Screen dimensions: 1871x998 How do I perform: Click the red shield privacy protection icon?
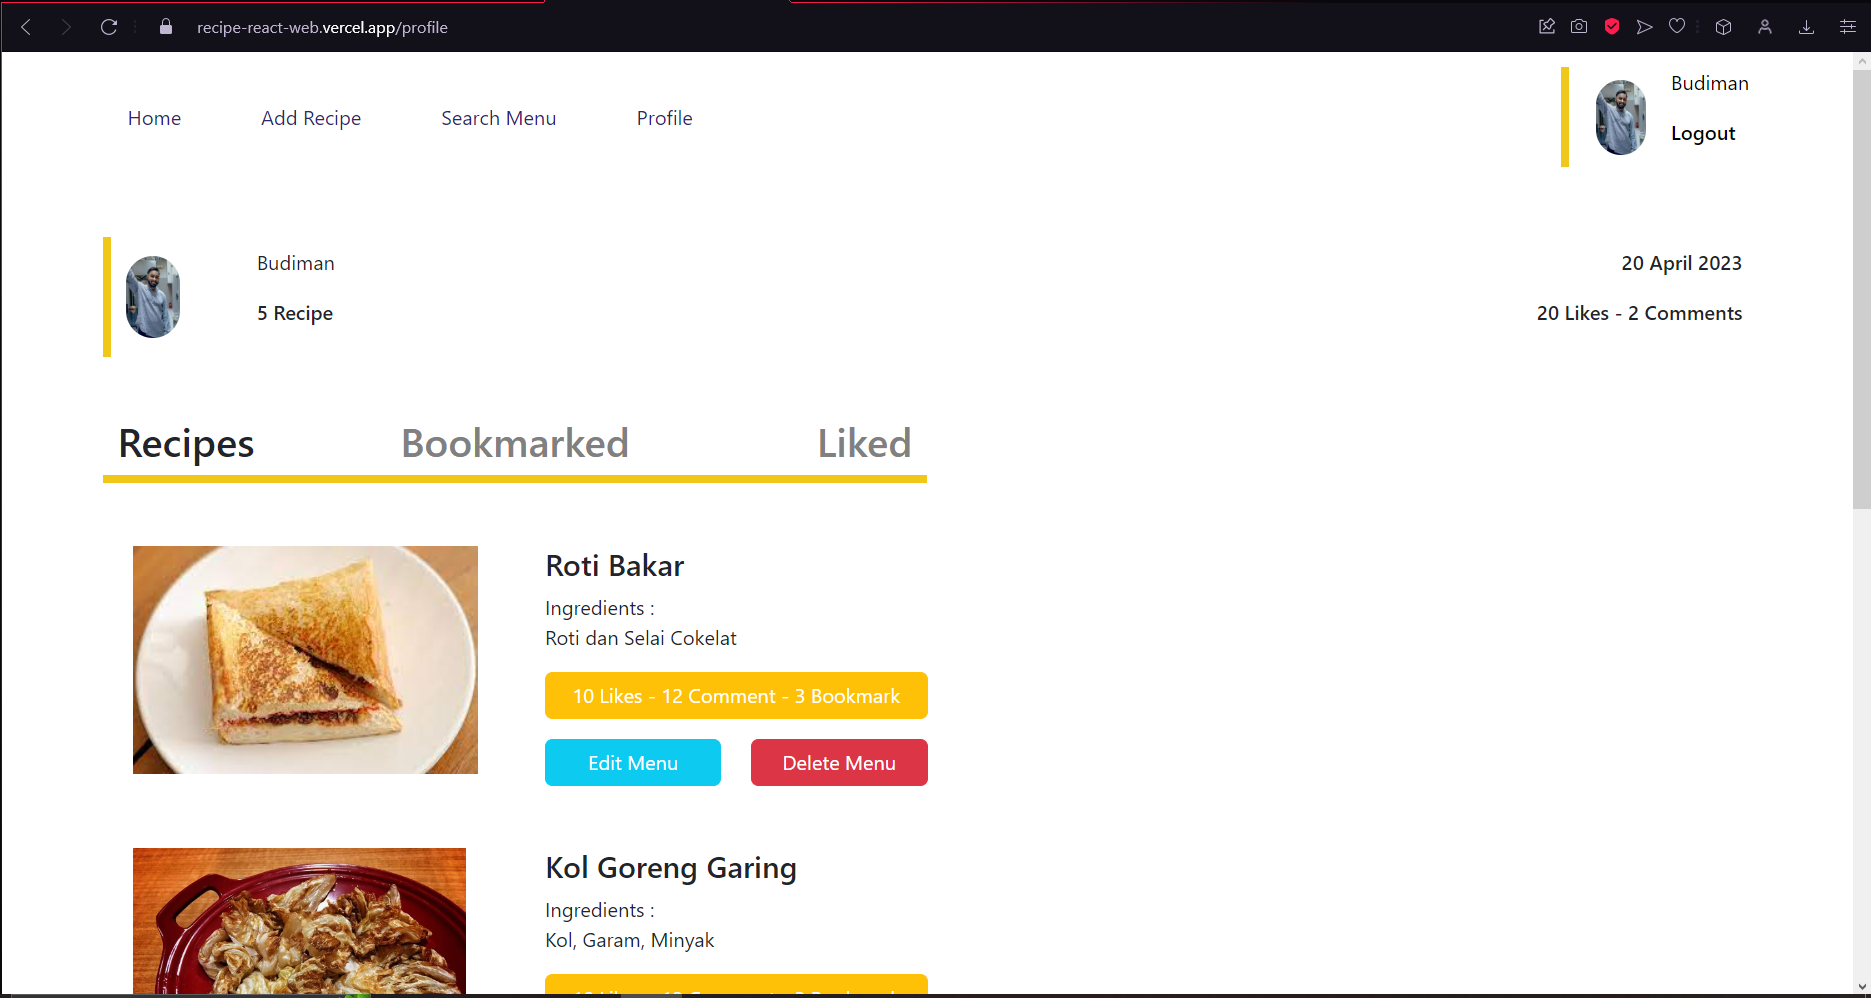(x=1611, y=26)
